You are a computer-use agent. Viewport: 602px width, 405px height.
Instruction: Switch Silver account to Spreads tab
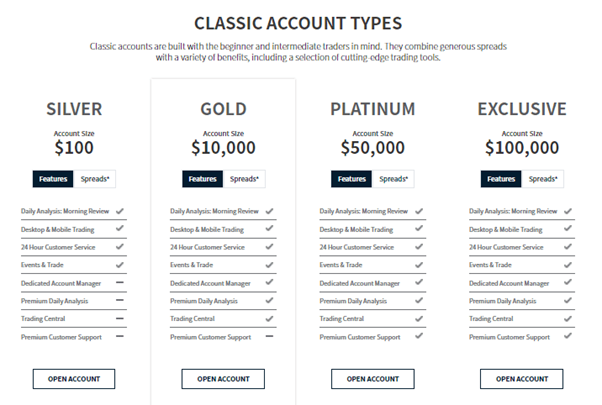click(x=93, y=179)
